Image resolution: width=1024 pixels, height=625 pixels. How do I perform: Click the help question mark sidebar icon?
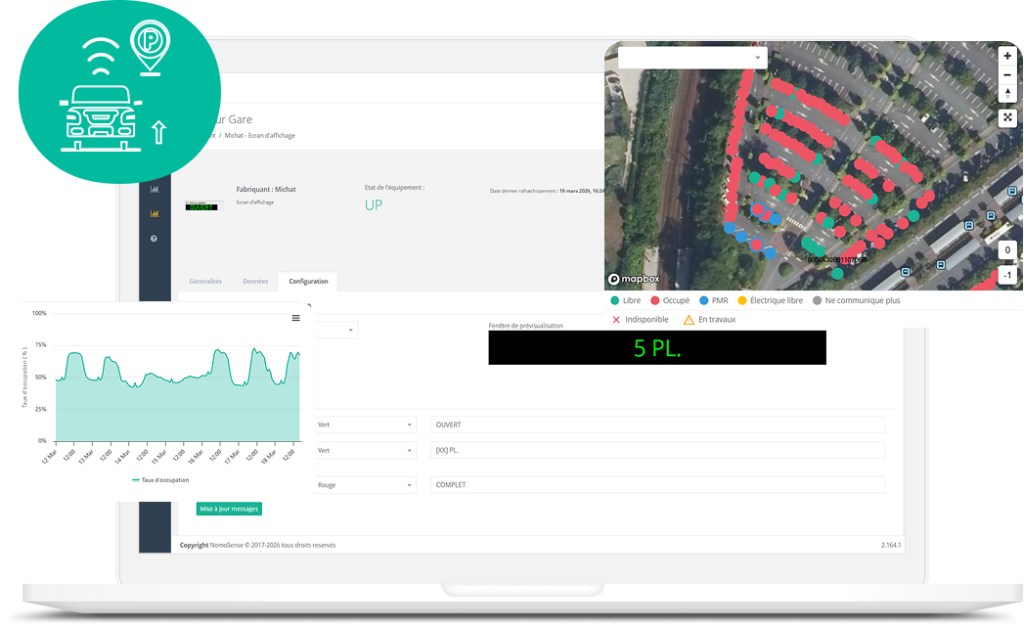coord(154,239)
